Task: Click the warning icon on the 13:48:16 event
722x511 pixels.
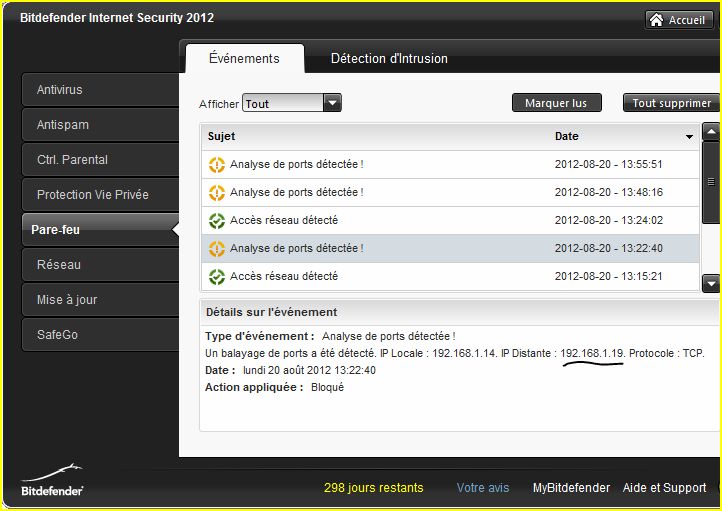Action: [216, 192]
